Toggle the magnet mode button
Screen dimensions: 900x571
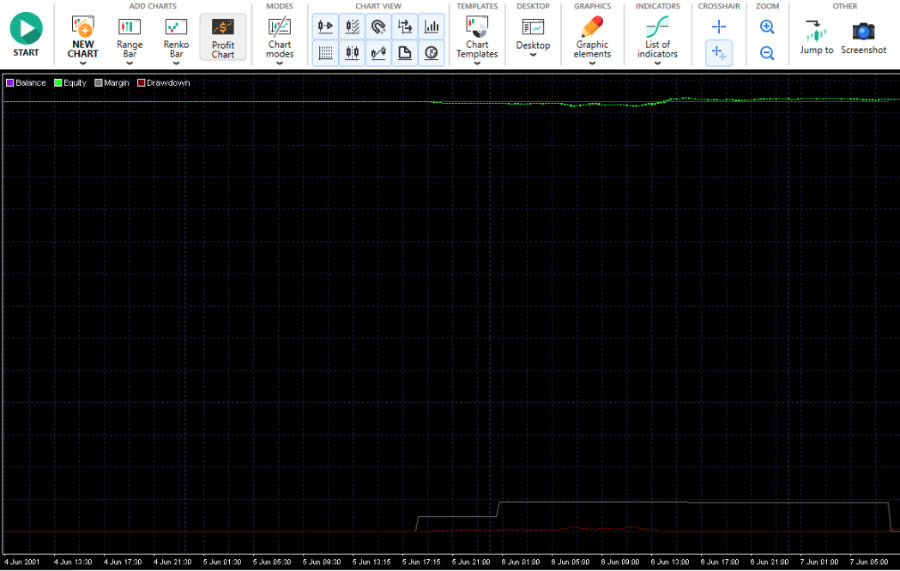(378, 26)
